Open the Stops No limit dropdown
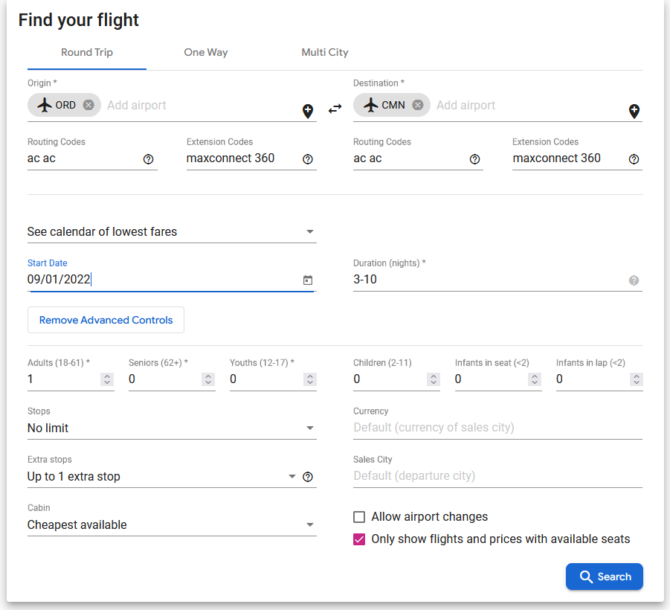The height and width of the screenshot is (610, 670). point(172,428)
